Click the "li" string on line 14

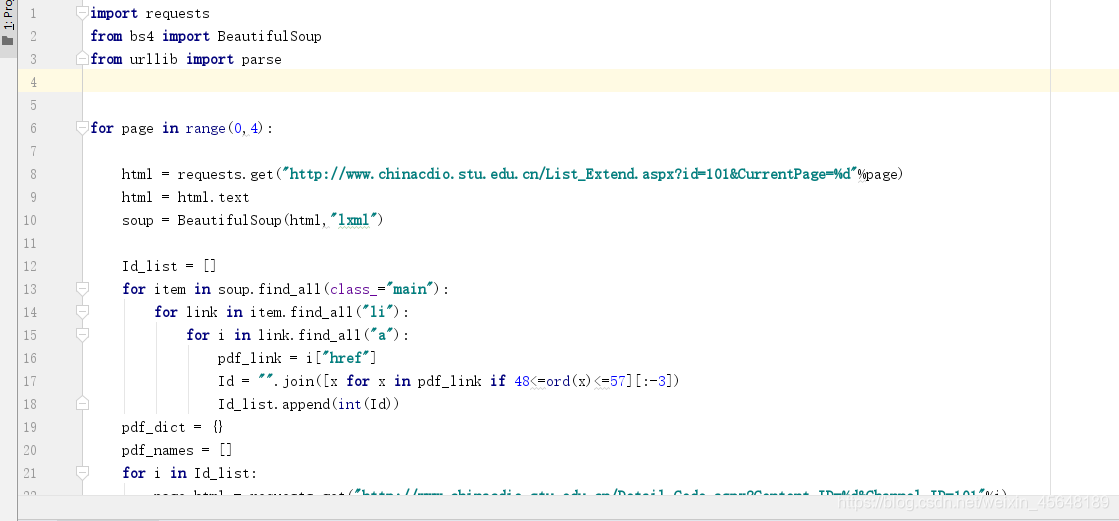[x=379, y=312]
